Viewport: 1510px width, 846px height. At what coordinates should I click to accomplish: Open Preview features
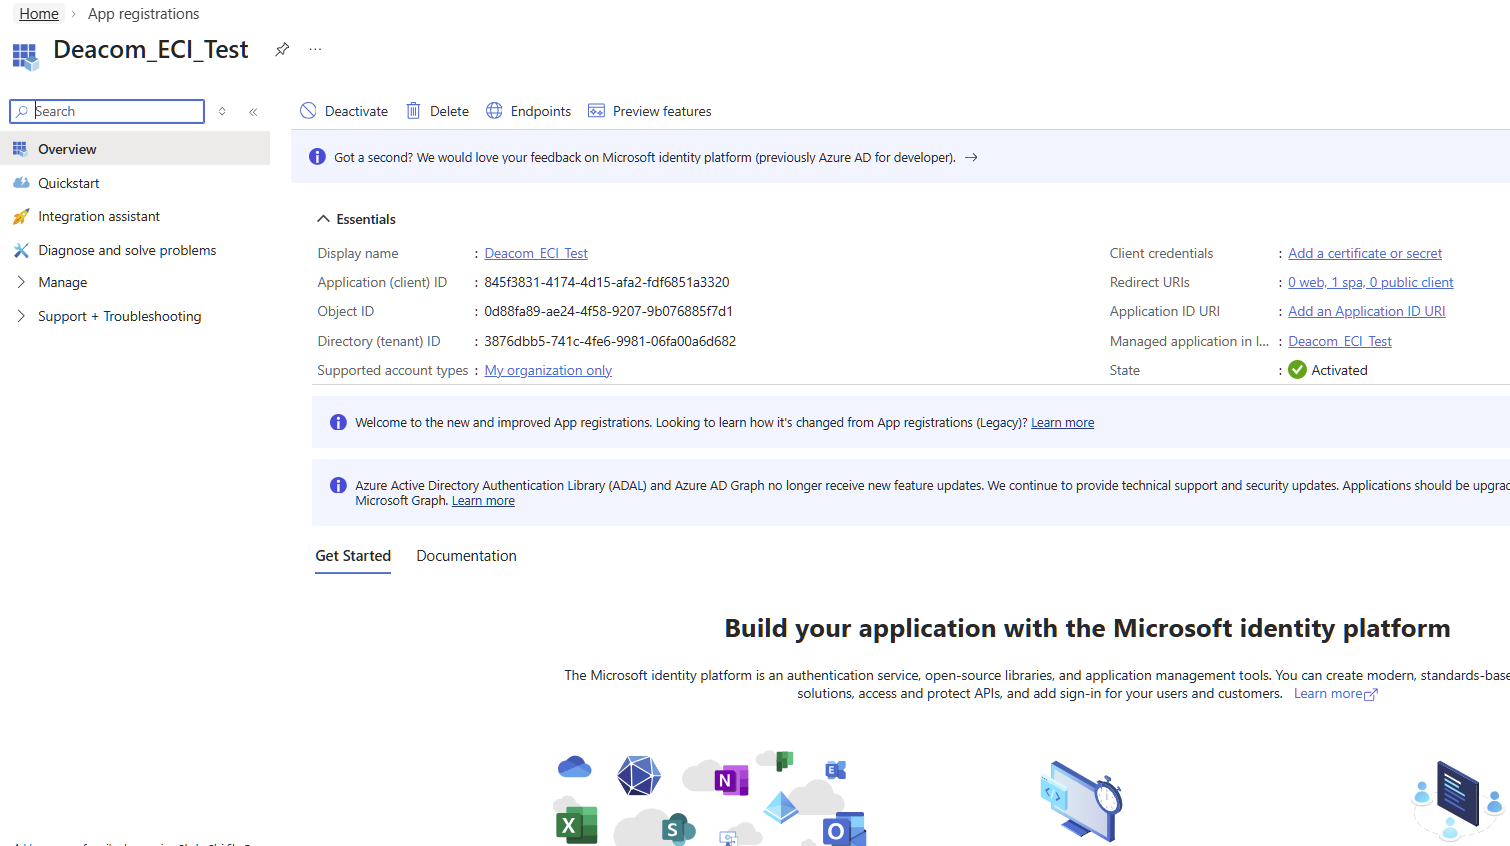tap(650, 111)
